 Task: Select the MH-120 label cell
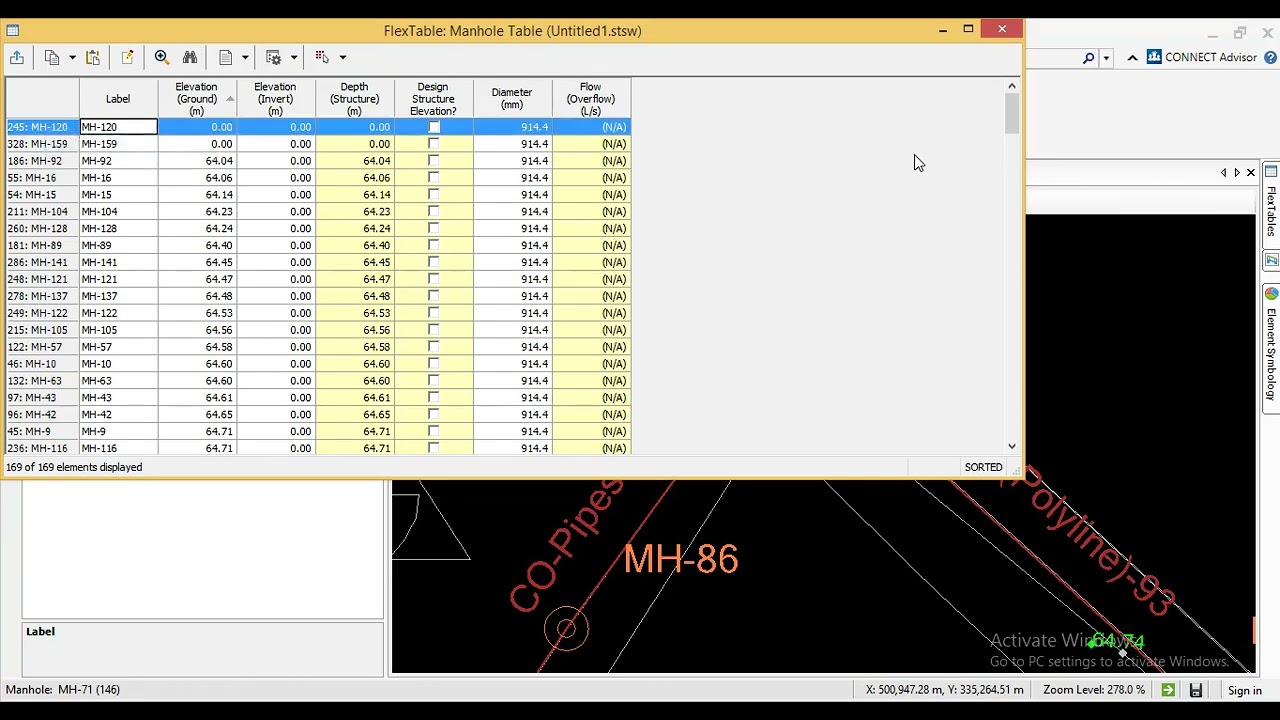click(x=118, y=127)
